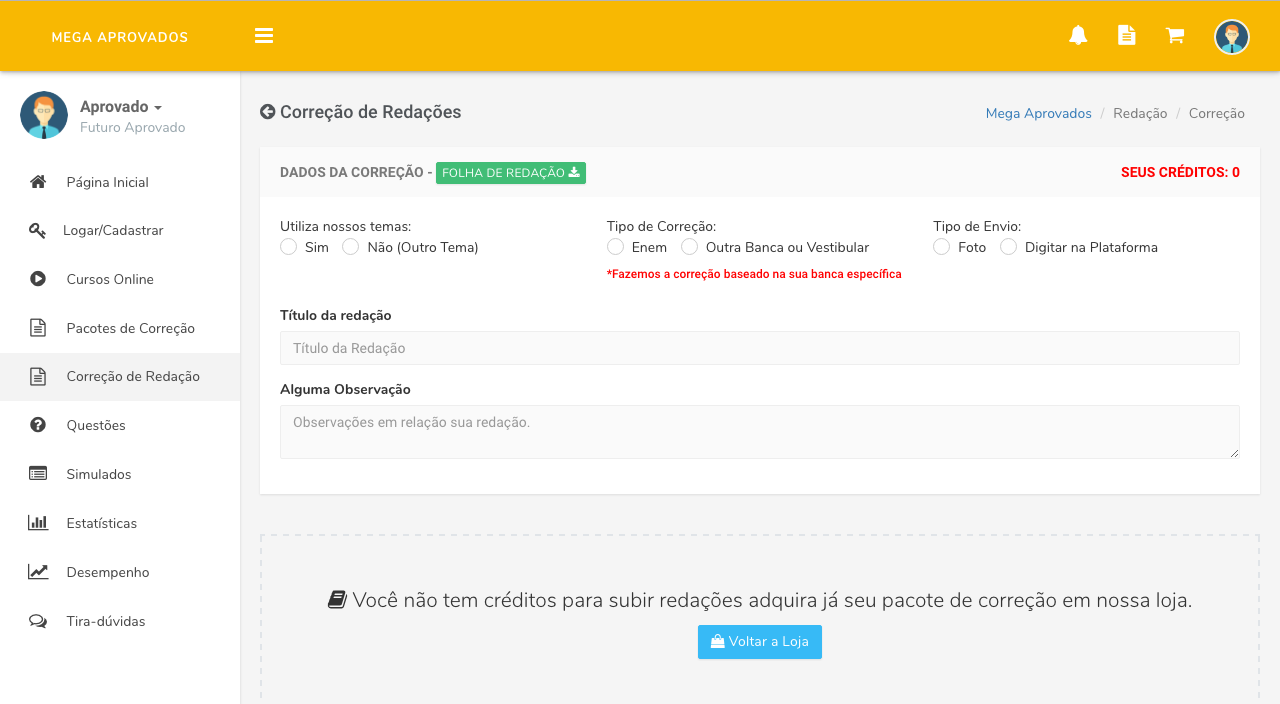
Task: Download the Folha de Redação
Action: tap(511, 173)
